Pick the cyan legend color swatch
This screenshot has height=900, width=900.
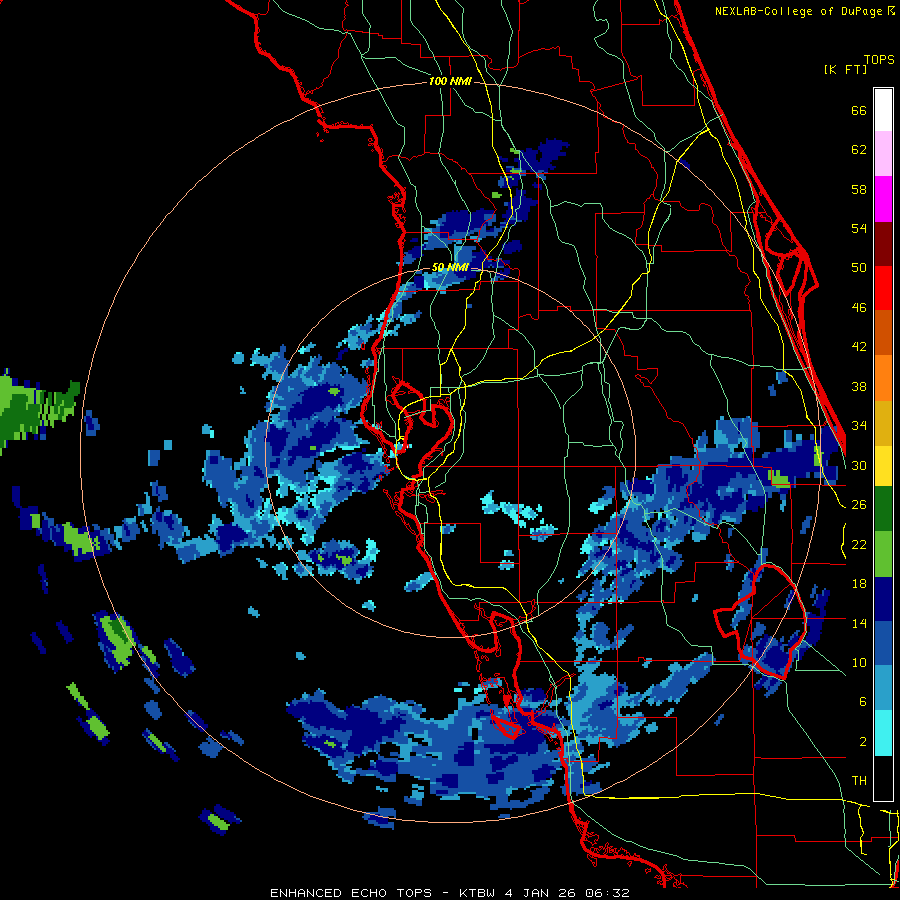tap(883, 733)
